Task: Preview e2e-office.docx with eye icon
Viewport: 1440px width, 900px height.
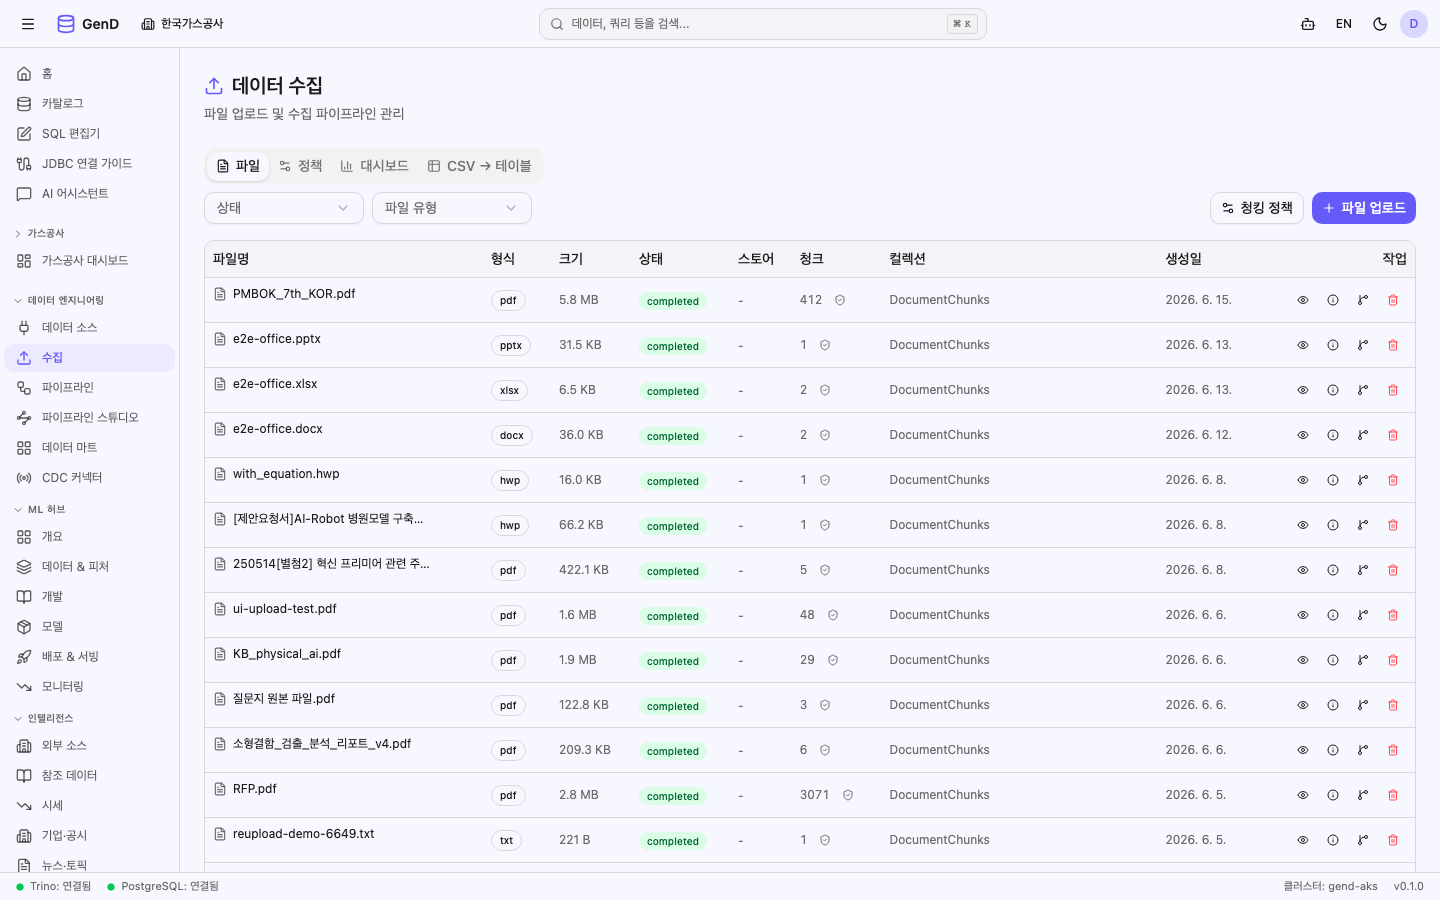Action: click(x=1303, y=435)
